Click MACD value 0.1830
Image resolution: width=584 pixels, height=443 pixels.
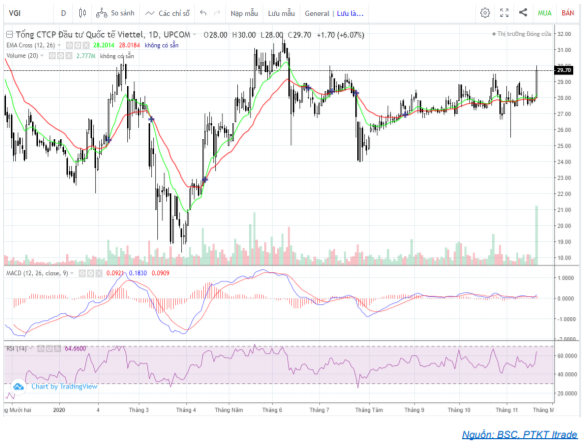(x=138, y=273)
